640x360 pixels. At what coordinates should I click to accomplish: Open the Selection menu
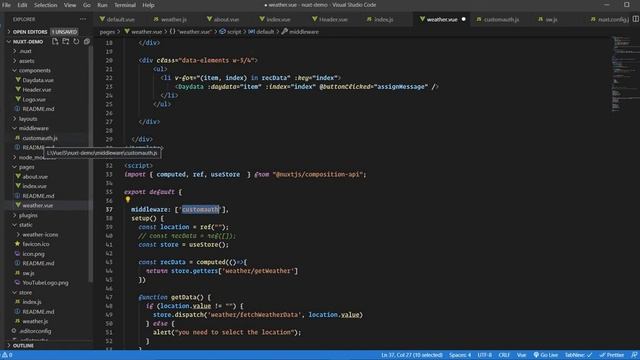(45, 5)
